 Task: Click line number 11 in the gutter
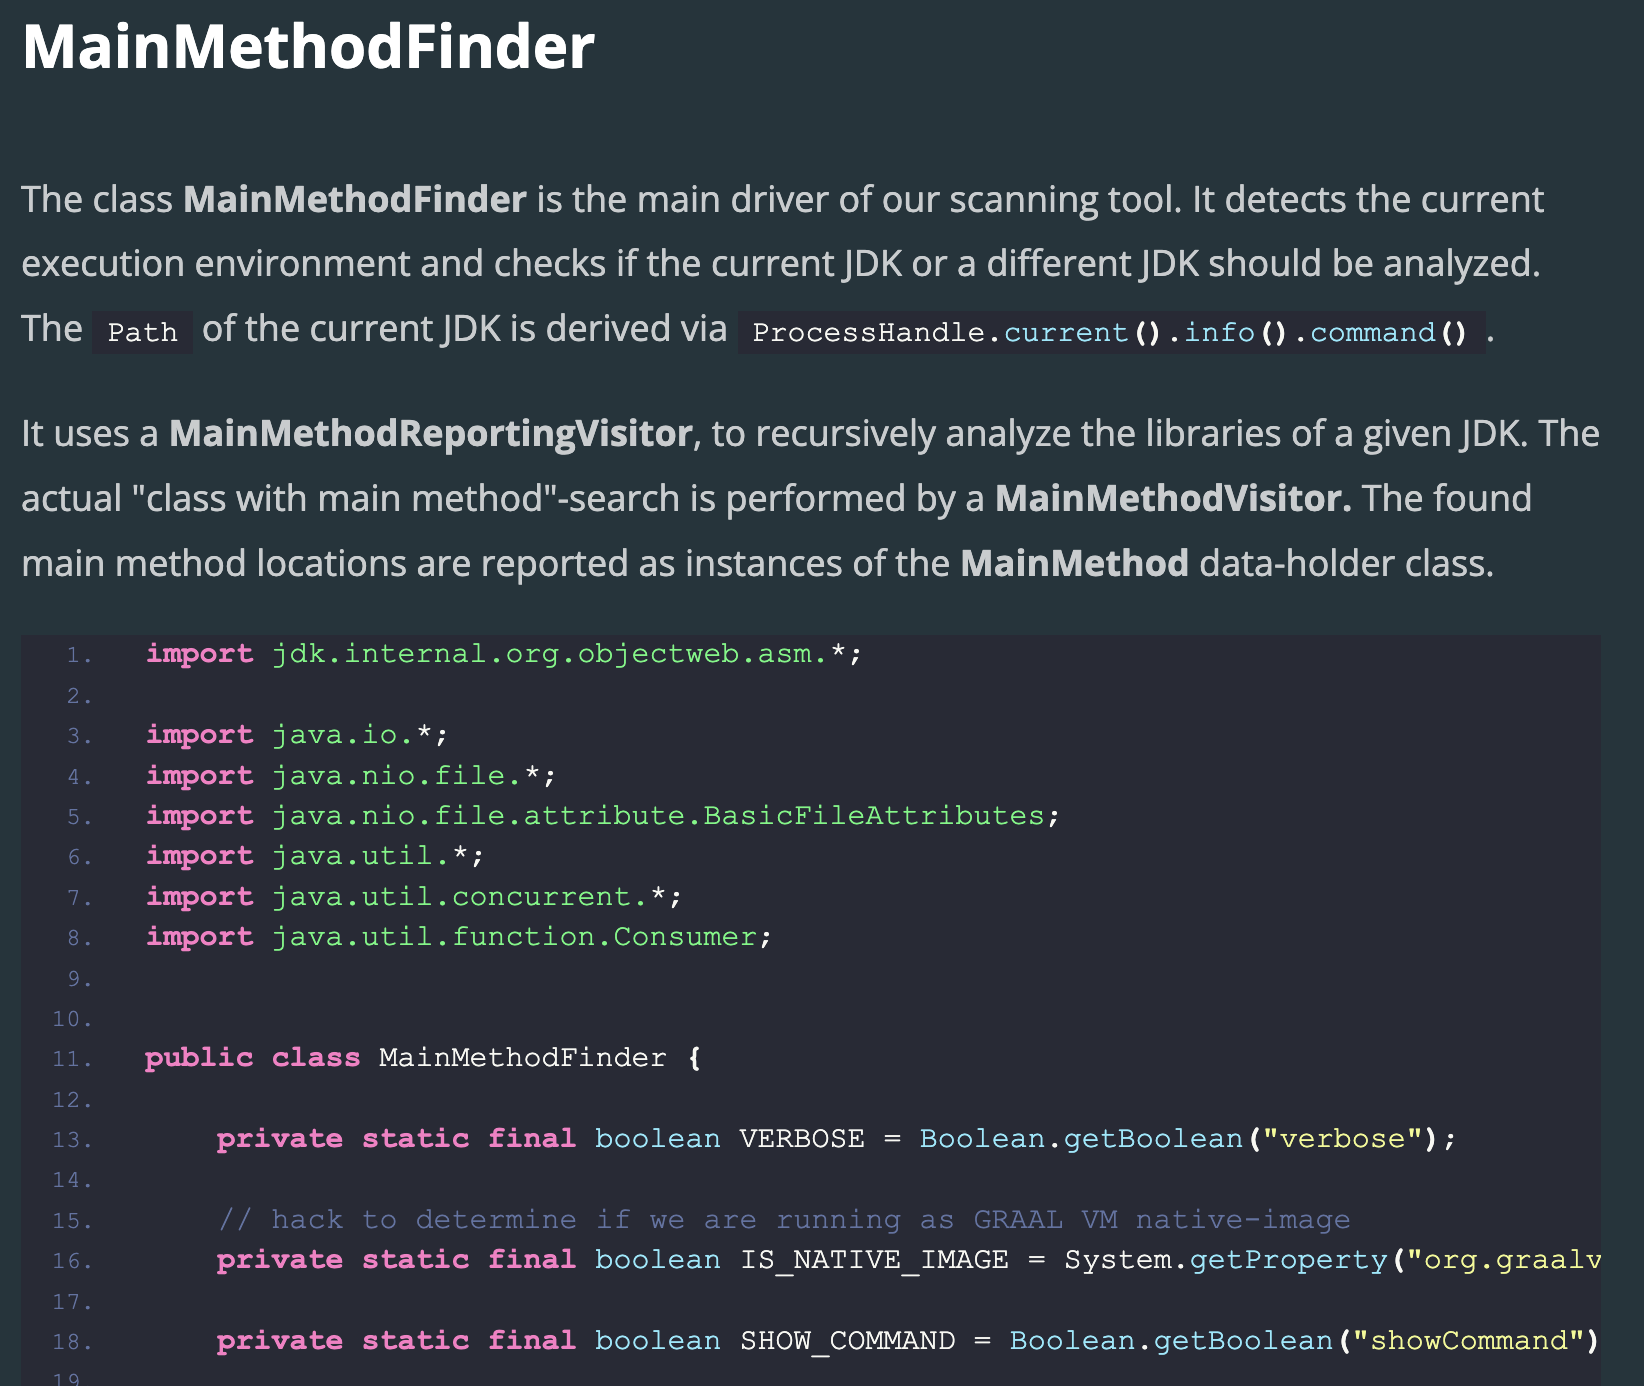click(72, 1059)
